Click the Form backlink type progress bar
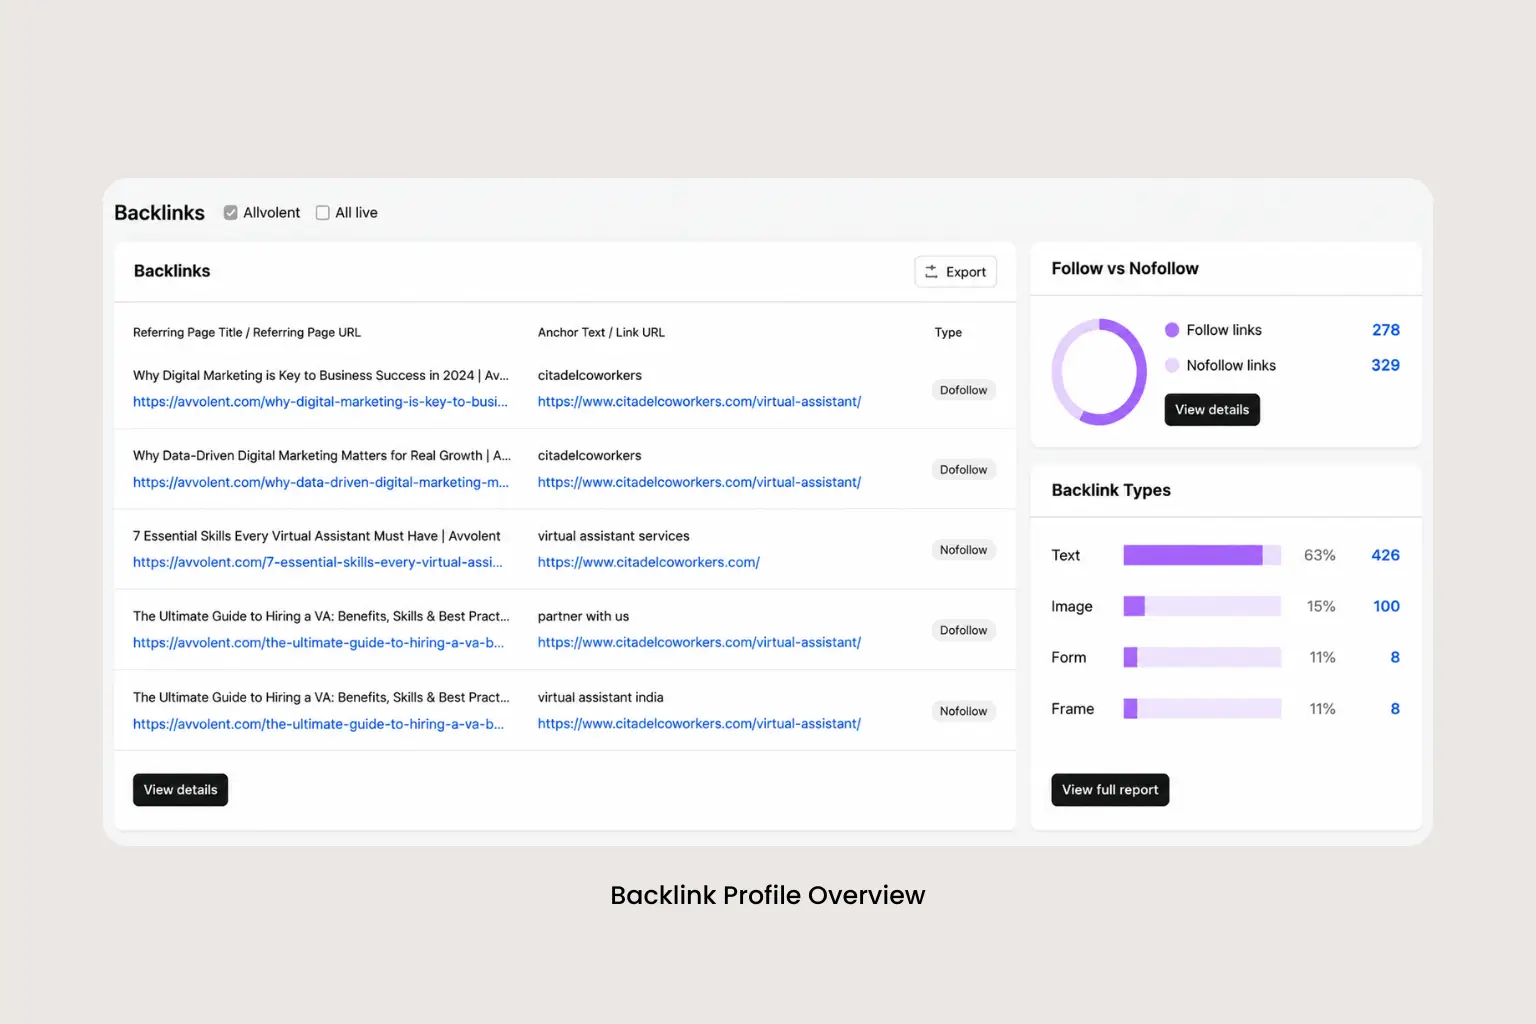 click(x=1202, y=657)
